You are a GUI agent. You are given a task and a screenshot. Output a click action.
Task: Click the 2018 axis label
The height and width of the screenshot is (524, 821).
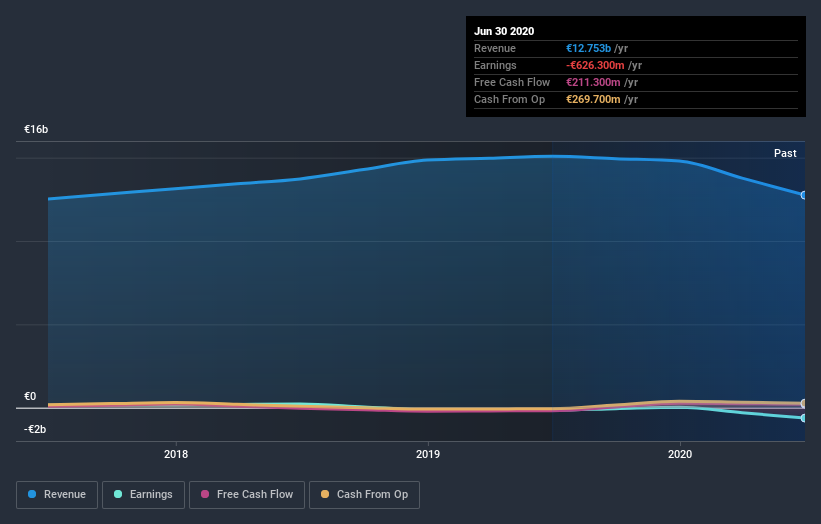pos(176,454)
